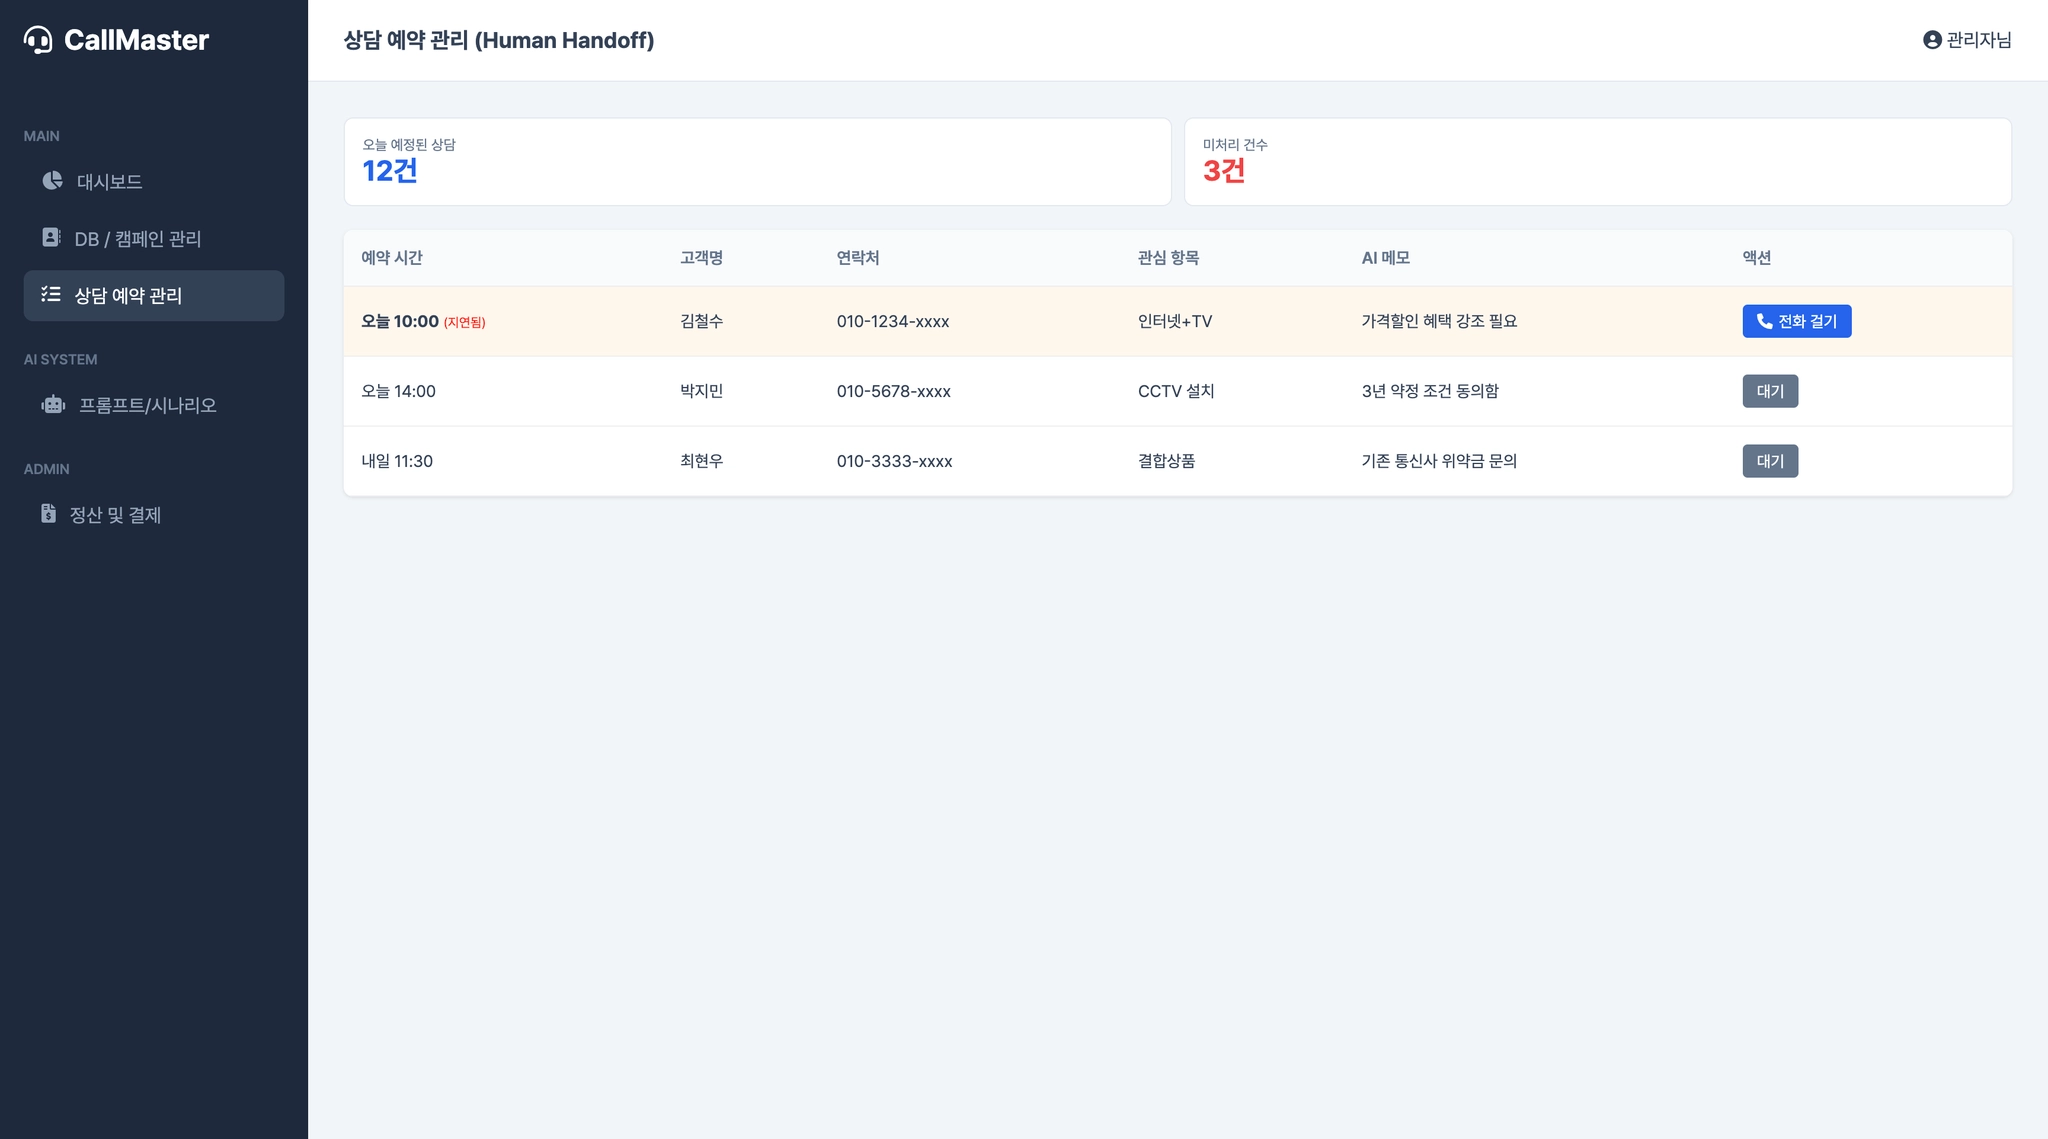Click the 예약 시간 column header
Screen dimensions: 2048x1139
(392, 258)
